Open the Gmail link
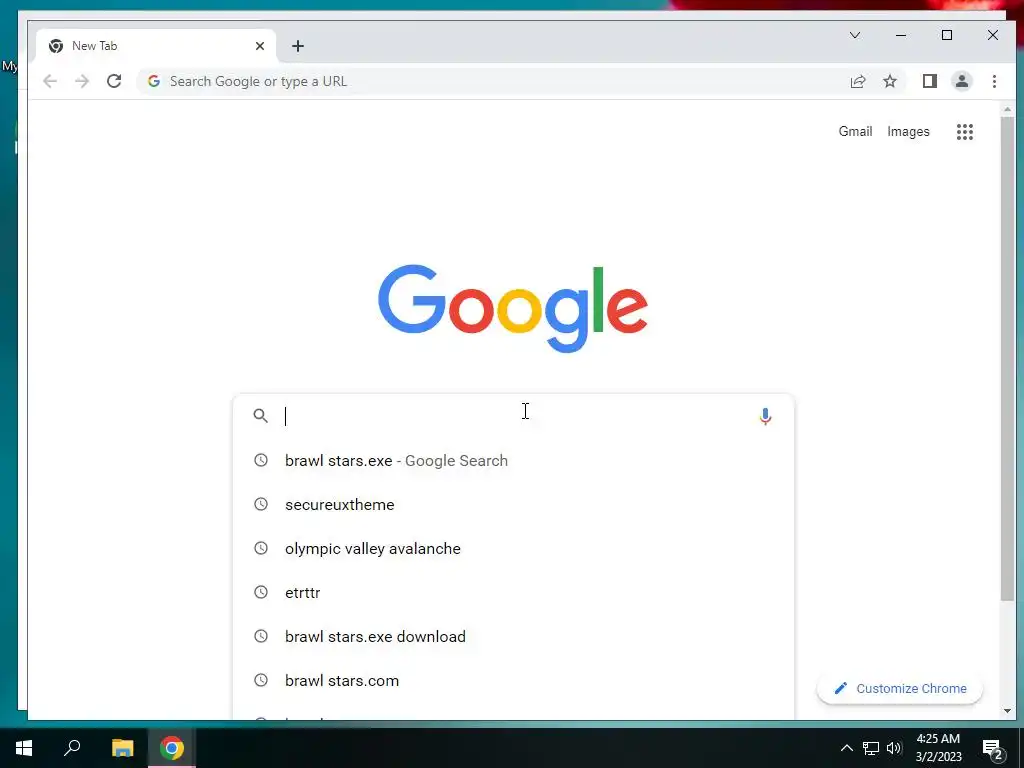Viewport: 1024px width, 768px height. [x=856, y=131]
